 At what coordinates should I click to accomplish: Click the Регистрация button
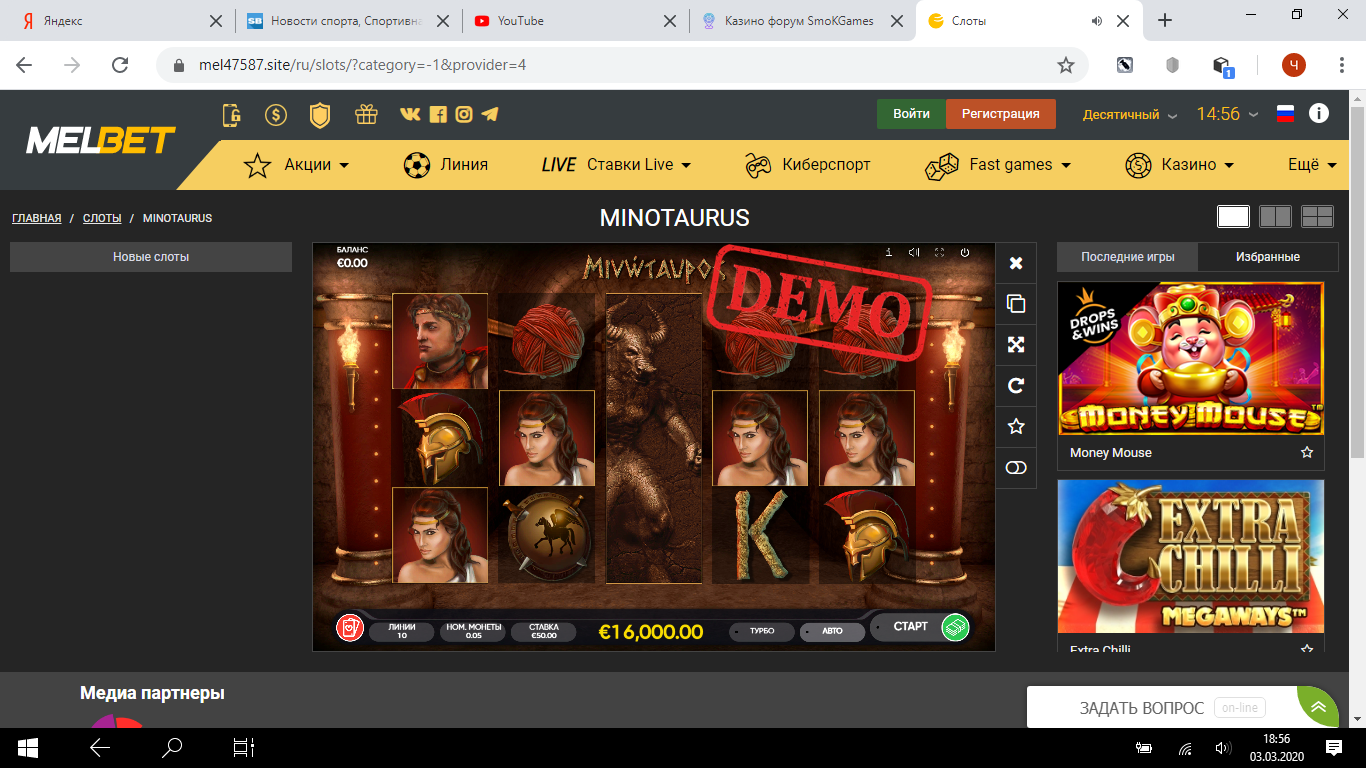(x=1000, y=114)
